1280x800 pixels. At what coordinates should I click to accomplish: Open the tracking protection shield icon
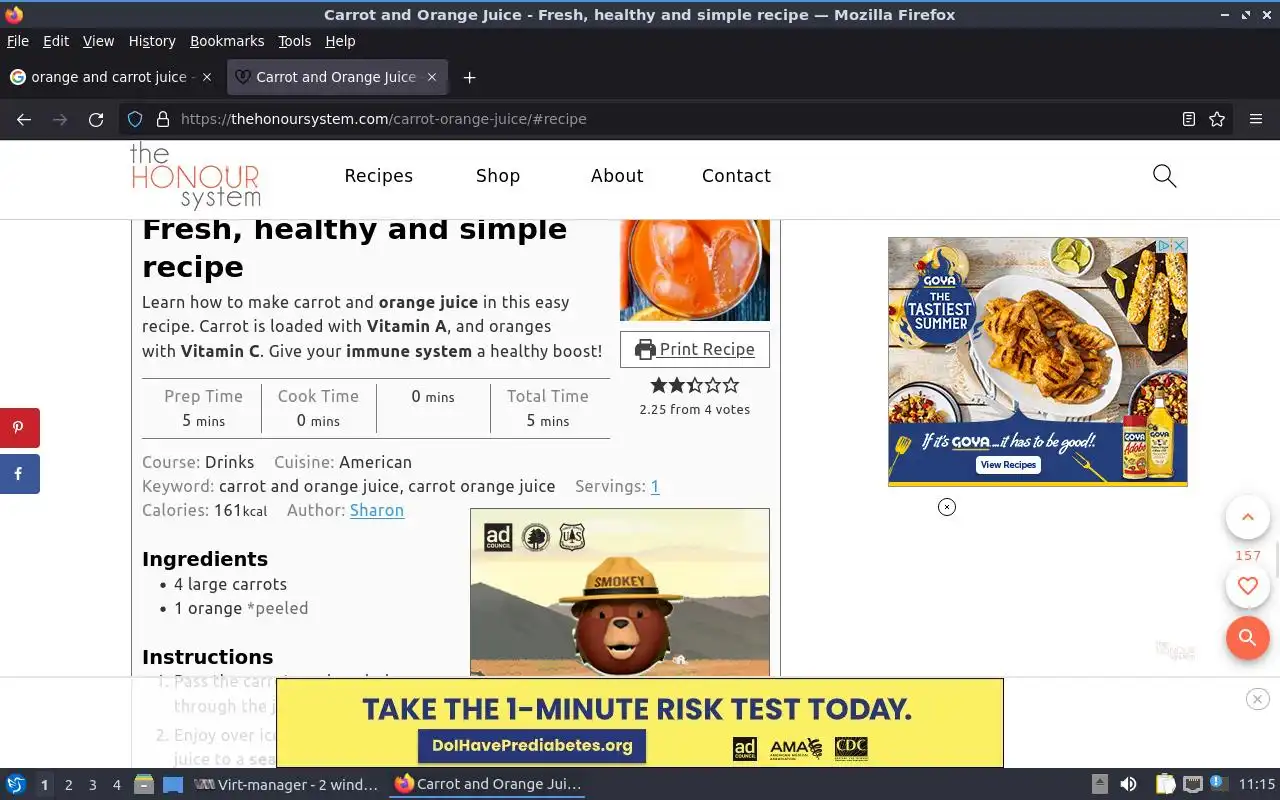pos(136,119)
